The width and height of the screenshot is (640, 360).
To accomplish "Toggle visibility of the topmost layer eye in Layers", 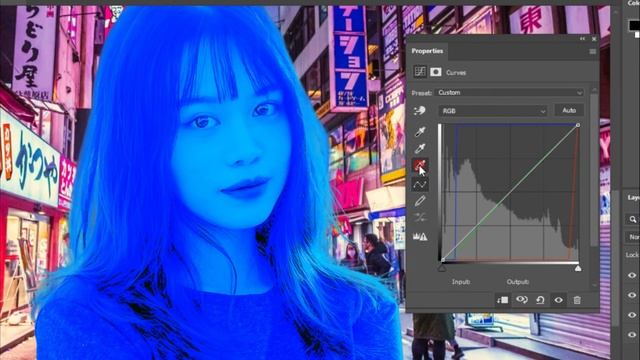I will 632,275.
